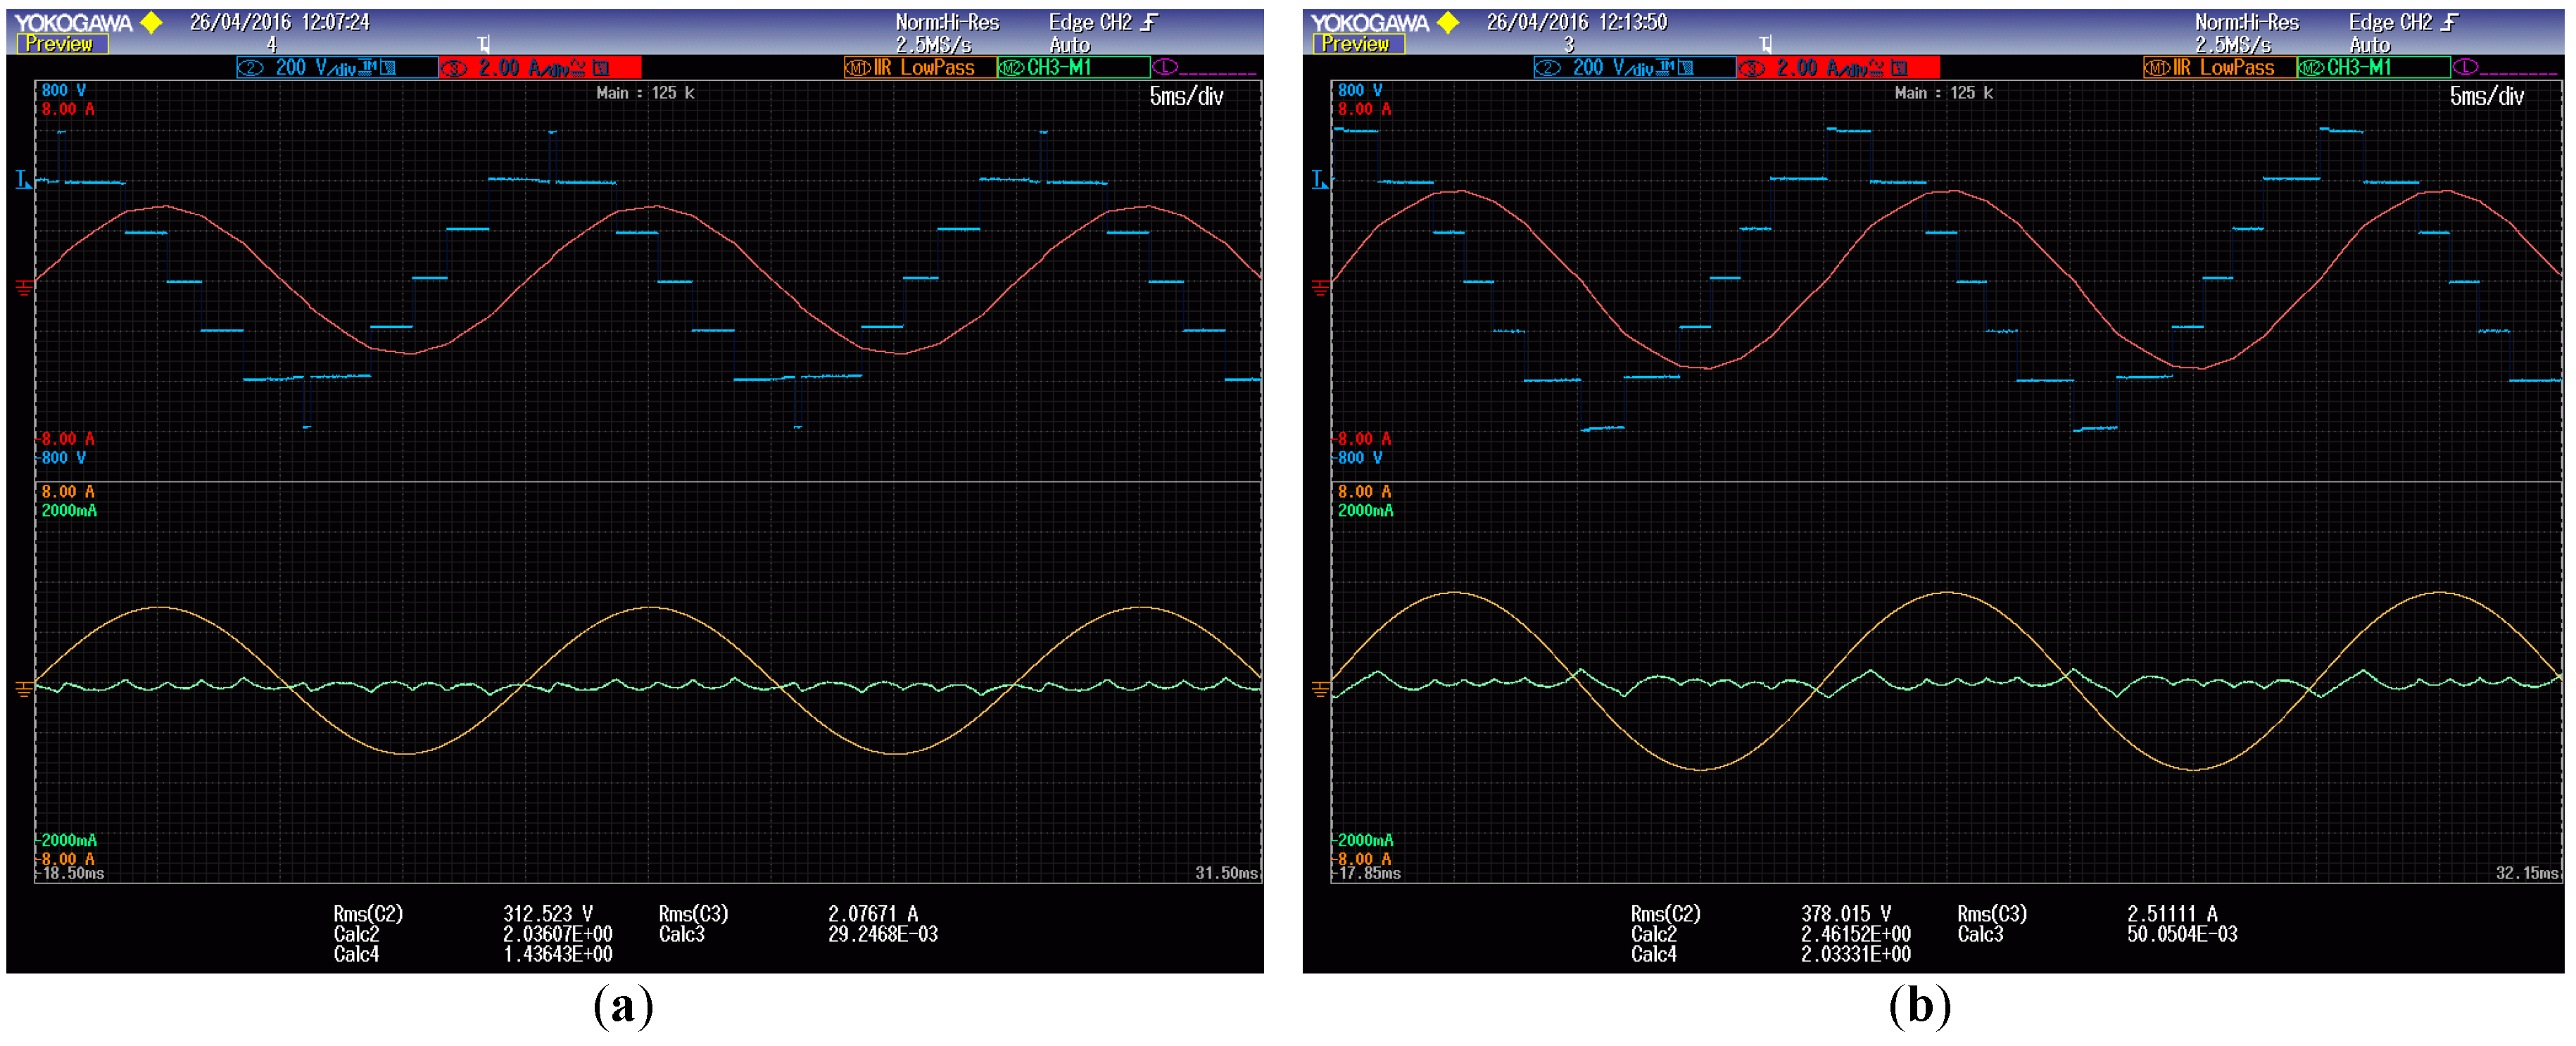2576x1046 pixels.
Task: Click trigger position marker atop left scope
Action: [484, 44]
